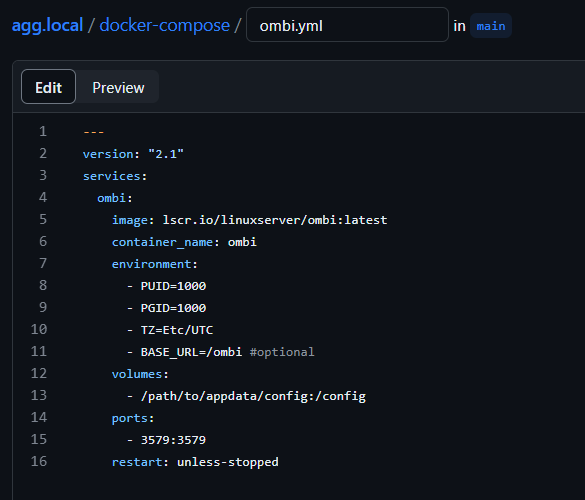Click line number 16 in gutter
The image size is (585, 500).
39,461
